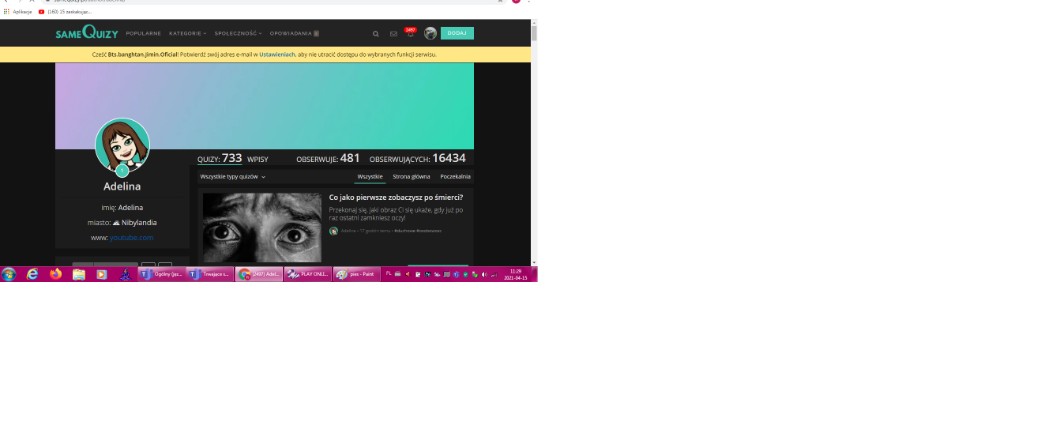
Task: Open the messages envelope icon
Action: (393, 34)
